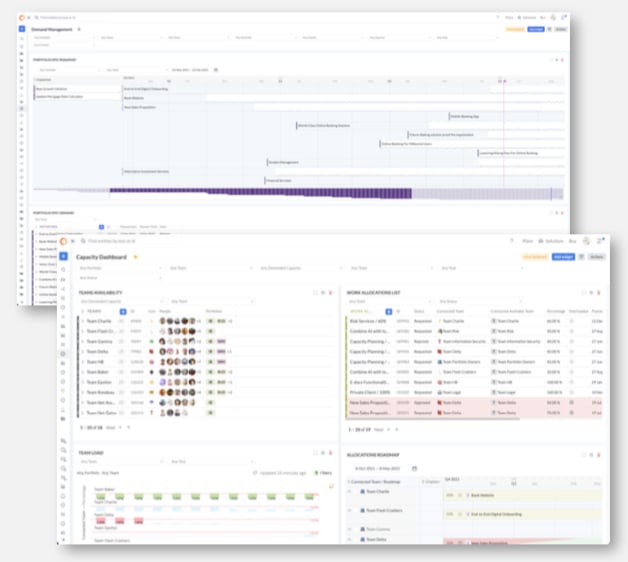This screenshot has width=628, height=562.
Task: Maximize the Team Load widget
Action: click(315, 453)
